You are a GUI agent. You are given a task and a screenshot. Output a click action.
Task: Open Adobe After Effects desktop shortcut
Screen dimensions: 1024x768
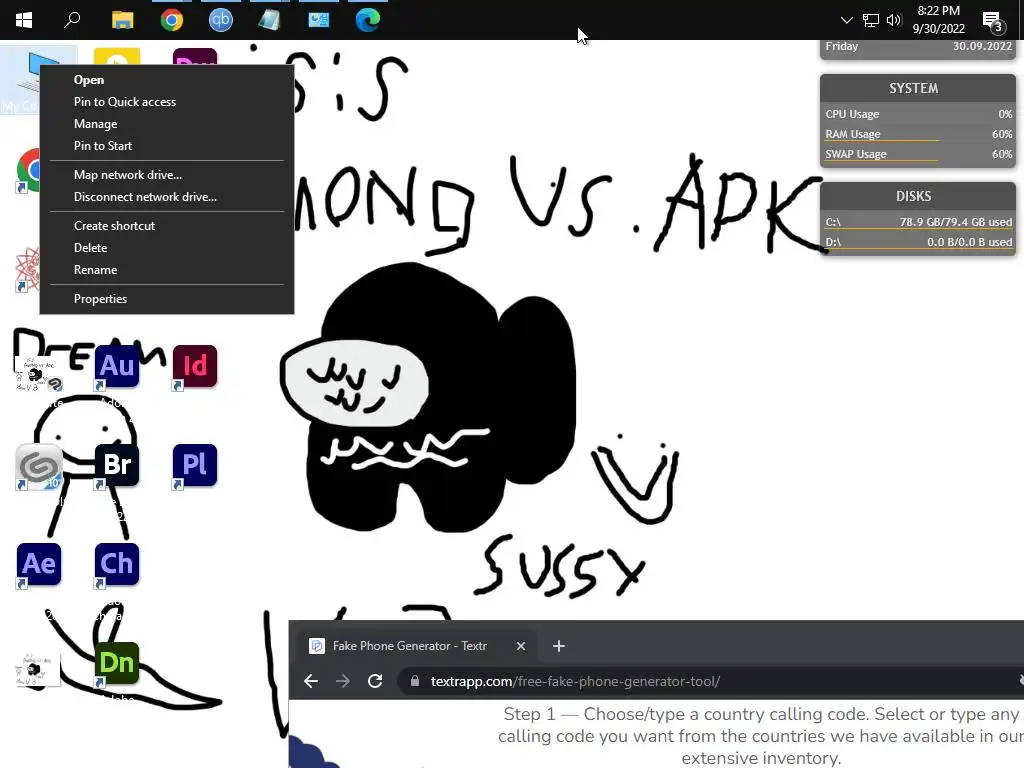tap(39, 564)
